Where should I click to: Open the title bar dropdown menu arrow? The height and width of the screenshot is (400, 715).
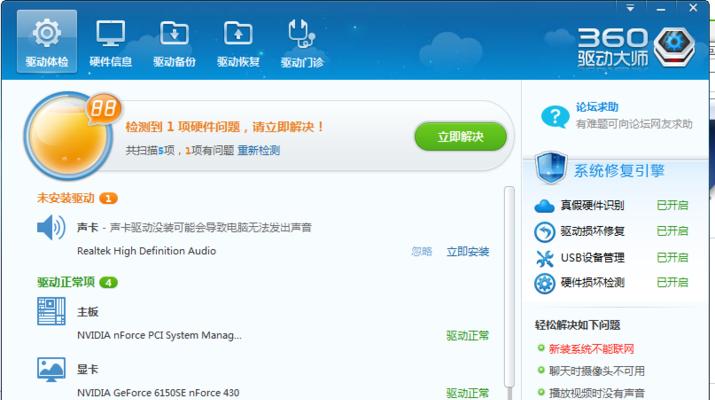(630, 8)
